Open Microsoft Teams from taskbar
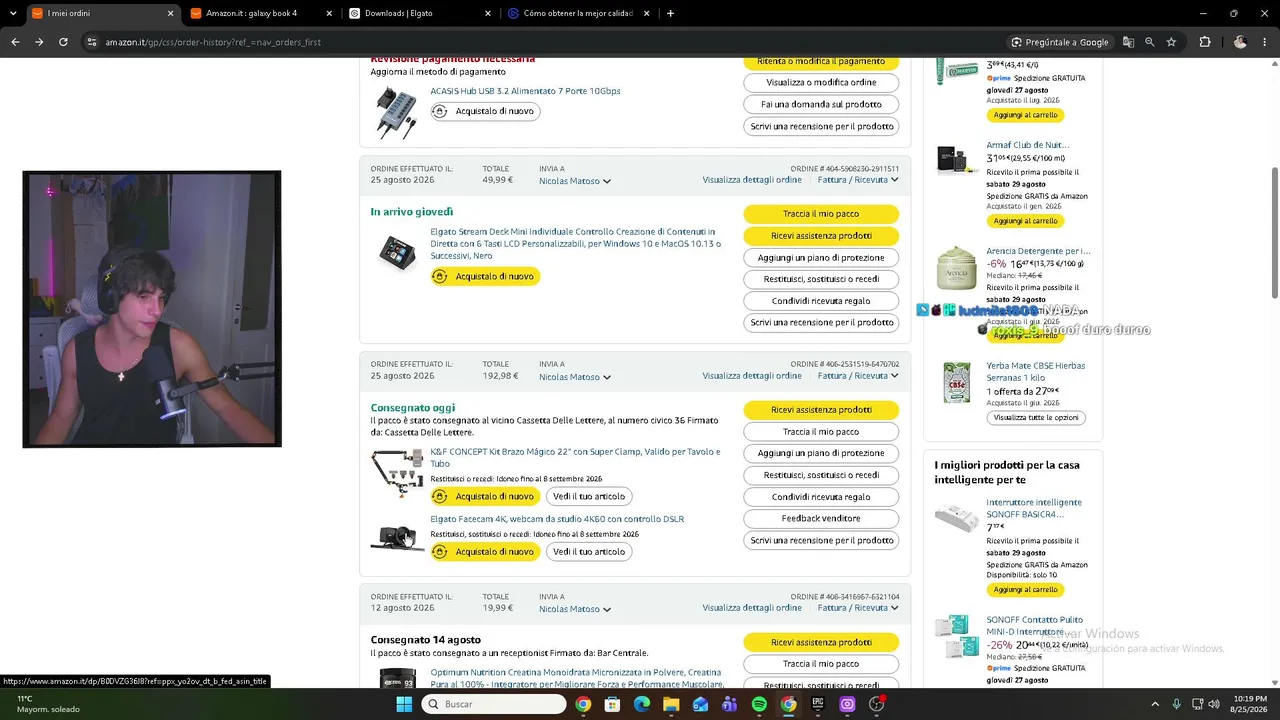Viewport: 1280px width, 720px height. pyautogui.click(x=730, y=704)
